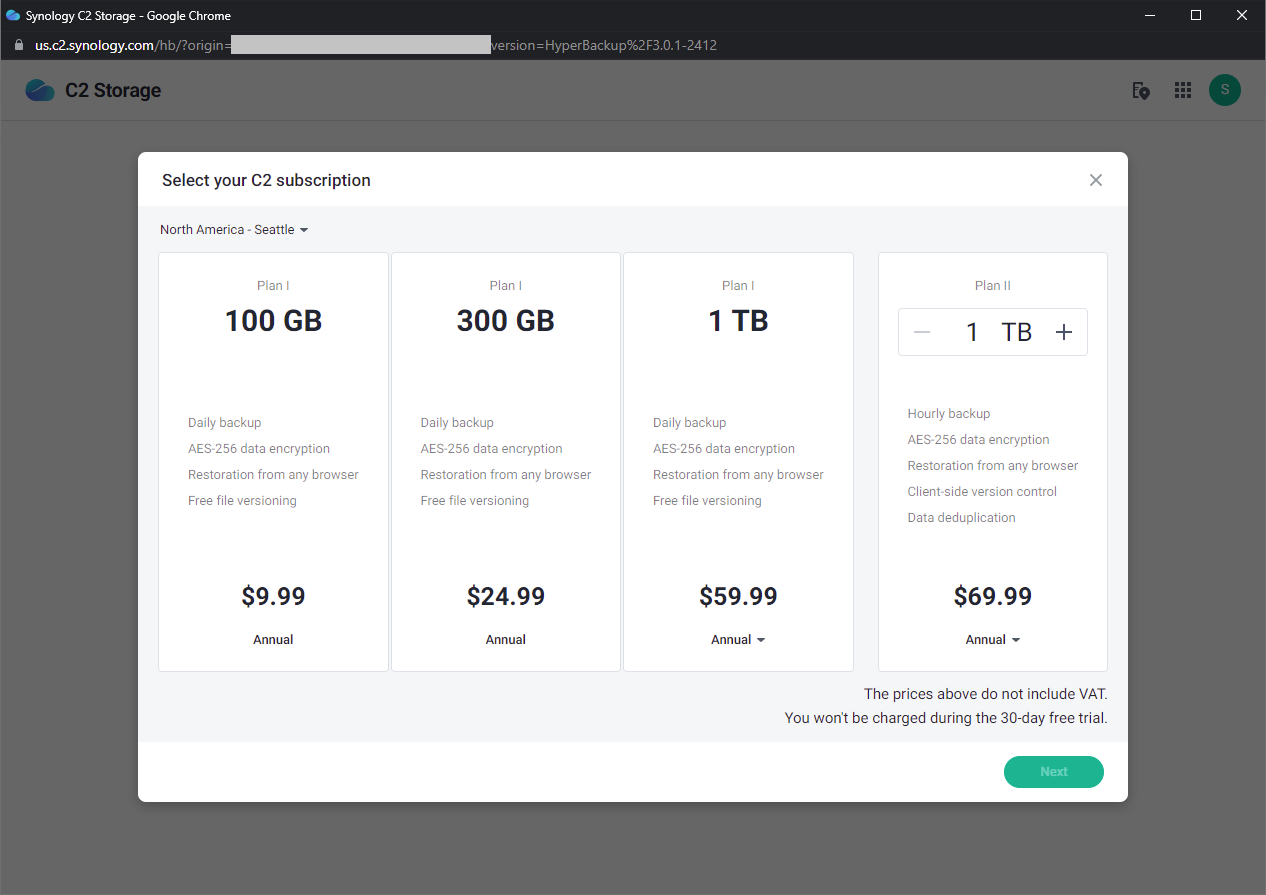Minimize the Chrome window

click(1150, 15)
